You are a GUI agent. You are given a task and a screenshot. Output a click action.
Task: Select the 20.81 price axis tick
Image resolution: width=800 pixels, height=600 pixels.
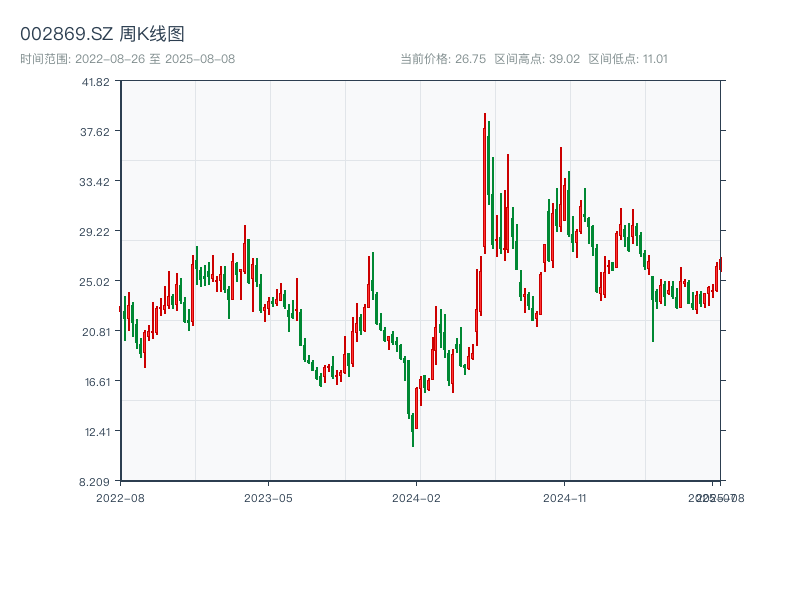coord(96,332)
